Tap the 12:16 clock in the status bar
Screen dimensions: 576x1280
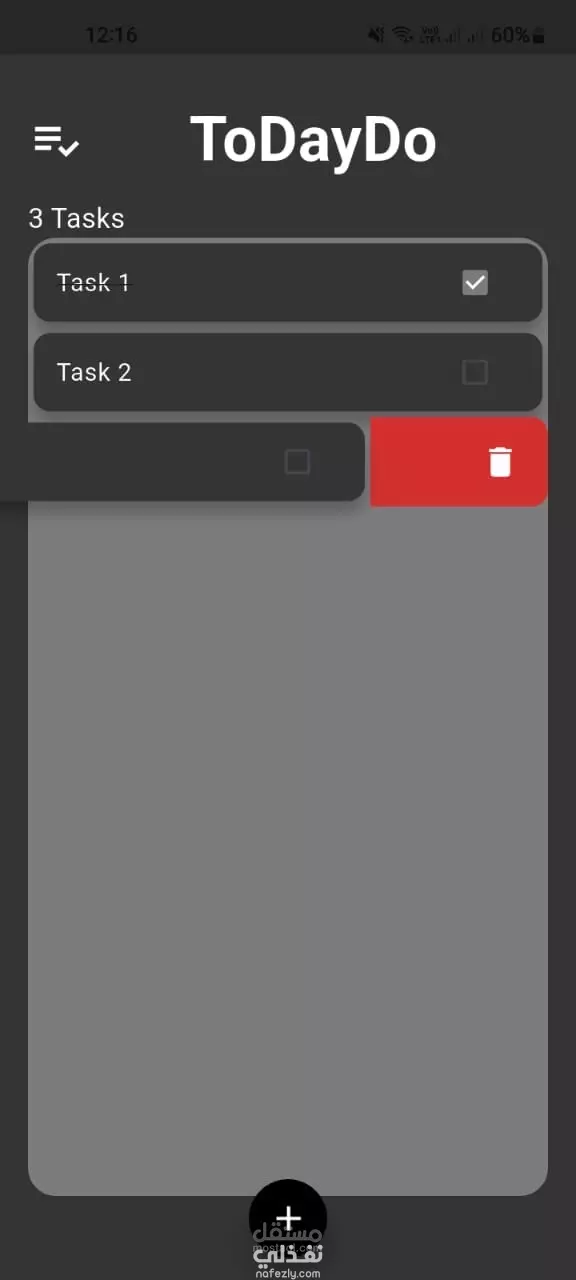coord(111,35)
